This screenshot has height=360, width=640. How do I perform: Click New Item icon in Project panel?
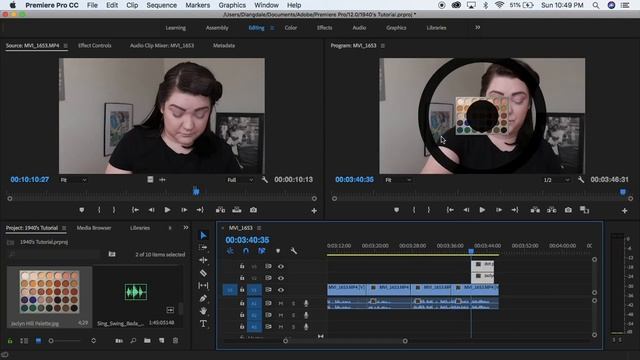click(162, 340)
